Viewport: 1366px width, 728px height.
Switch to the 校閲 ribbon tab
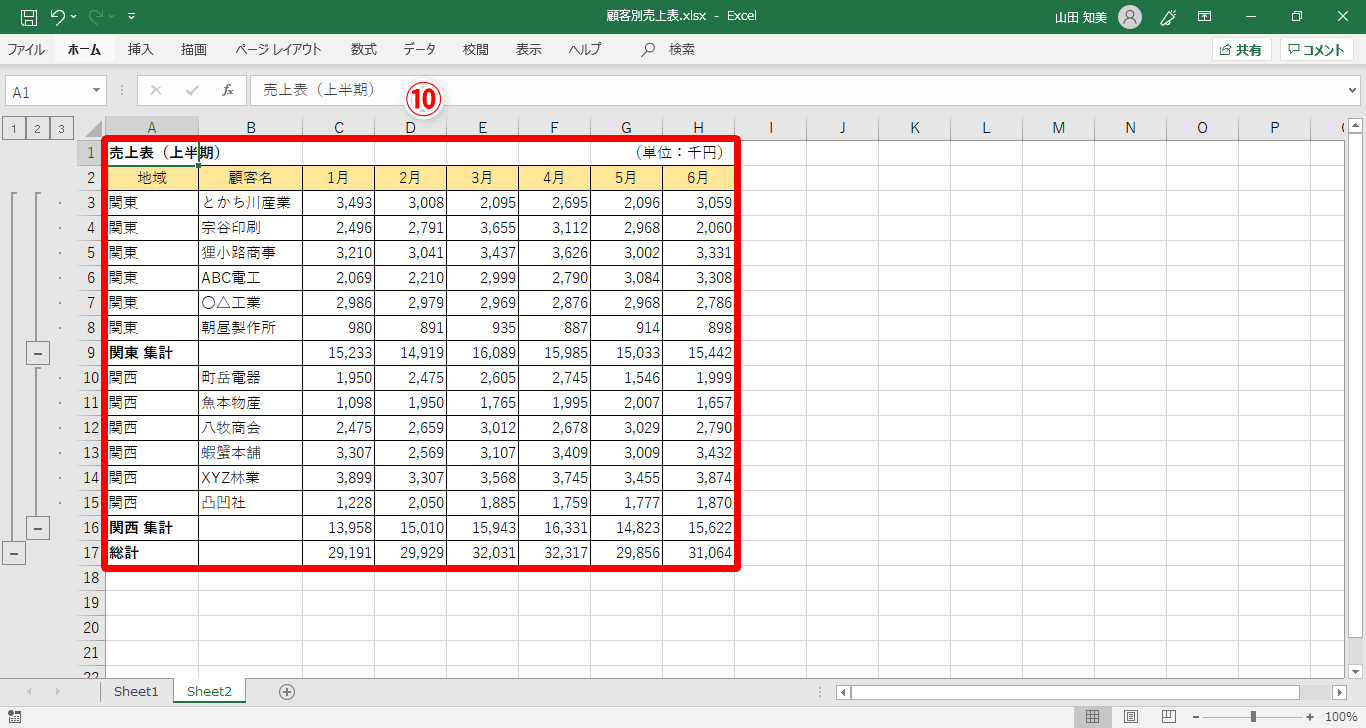476,49
